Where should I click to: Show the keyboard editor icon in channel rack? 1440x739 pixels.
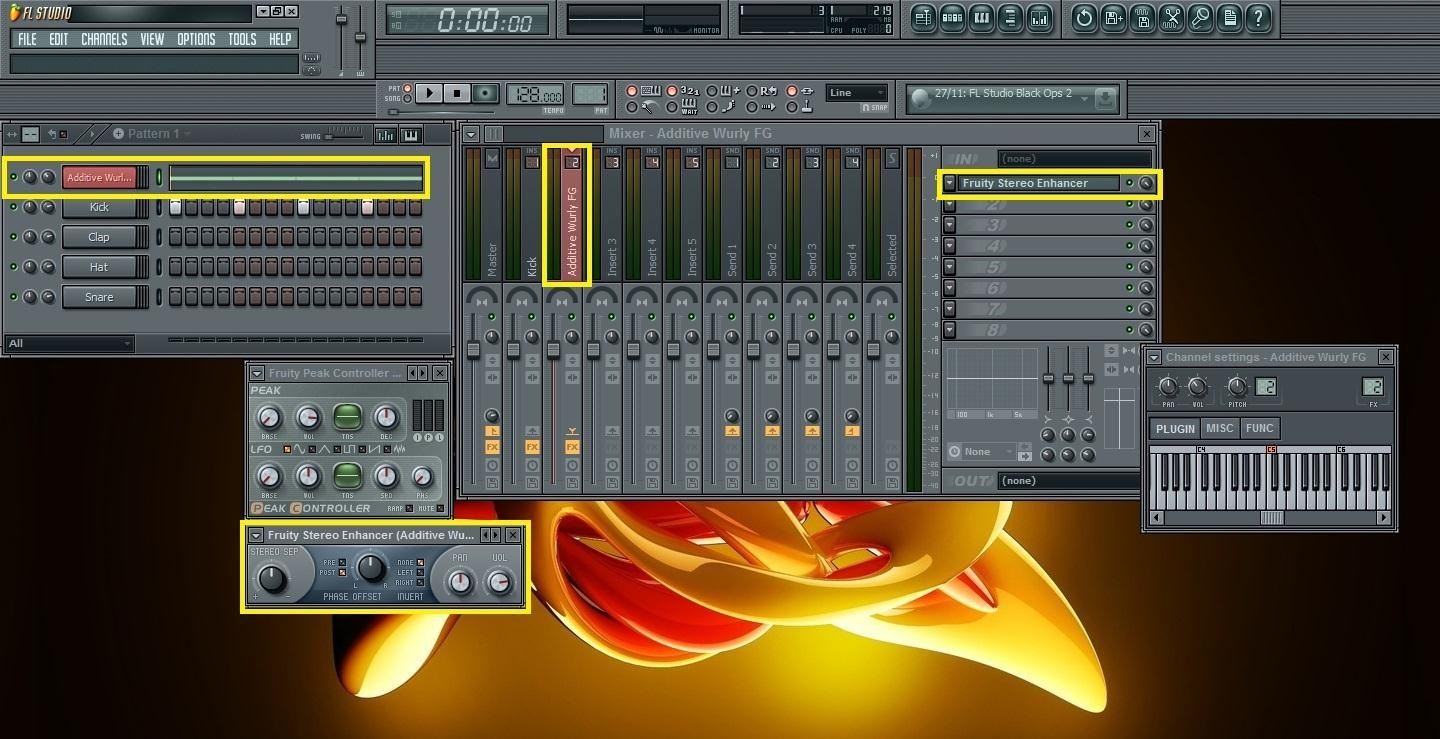[x=410, y=135]
